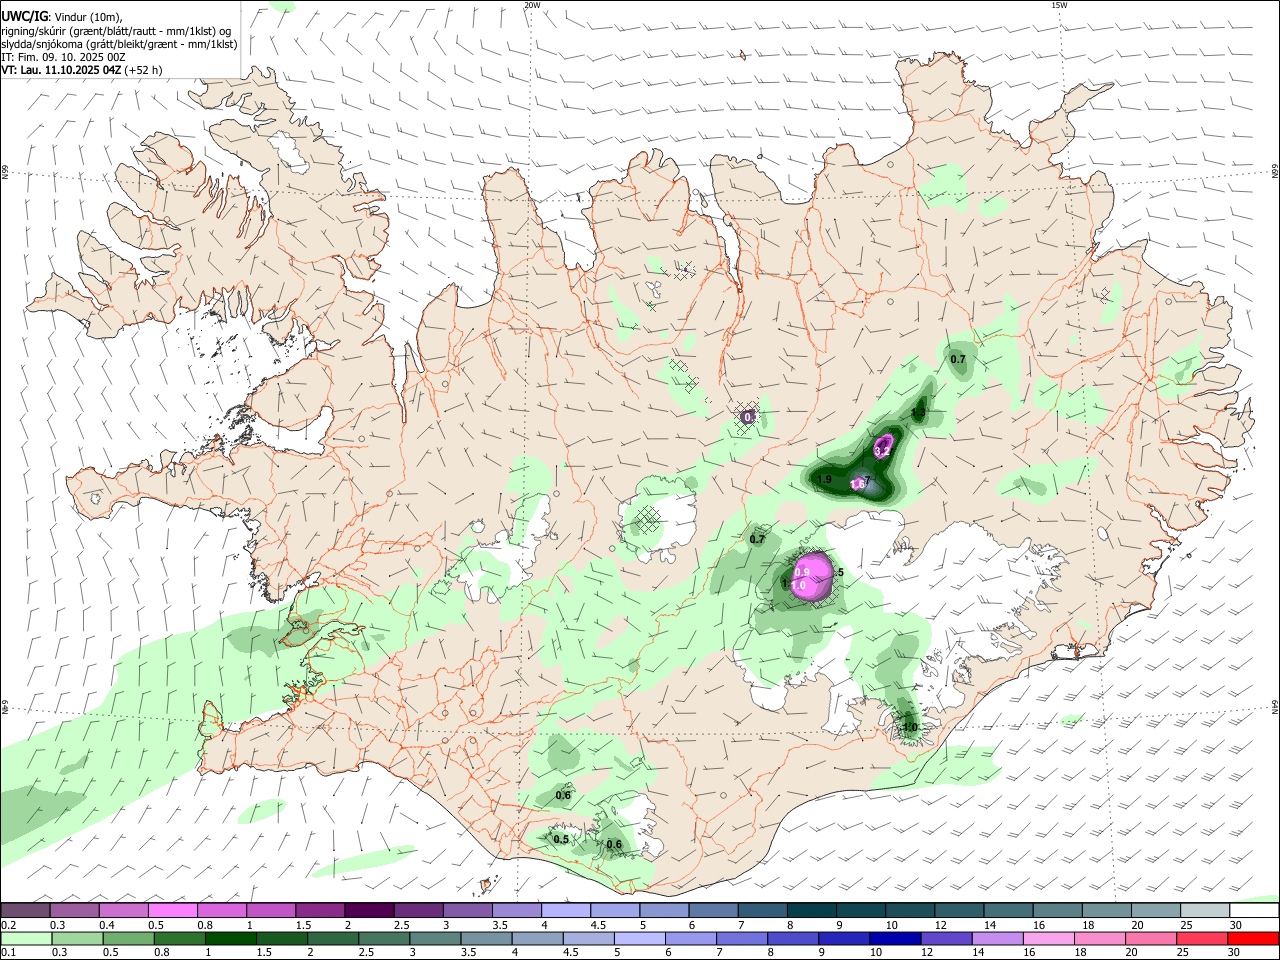Click the dark navy blue swatch after 10

(x=894, y=938)
